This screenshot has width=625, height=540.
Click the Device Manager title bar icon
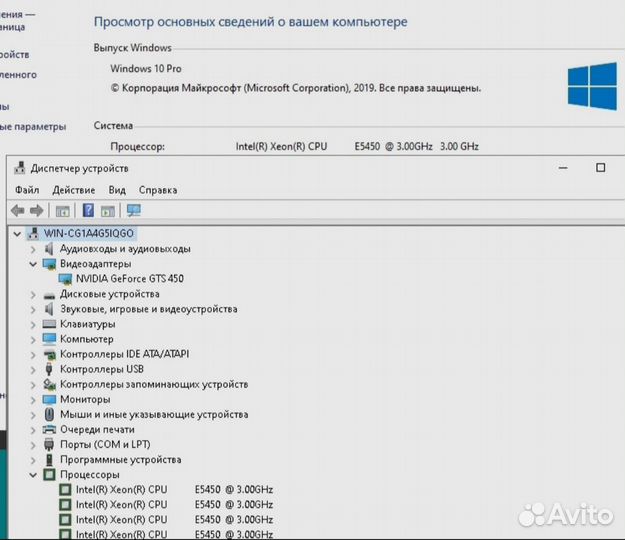pyautogui.click(x=20, y=168)
